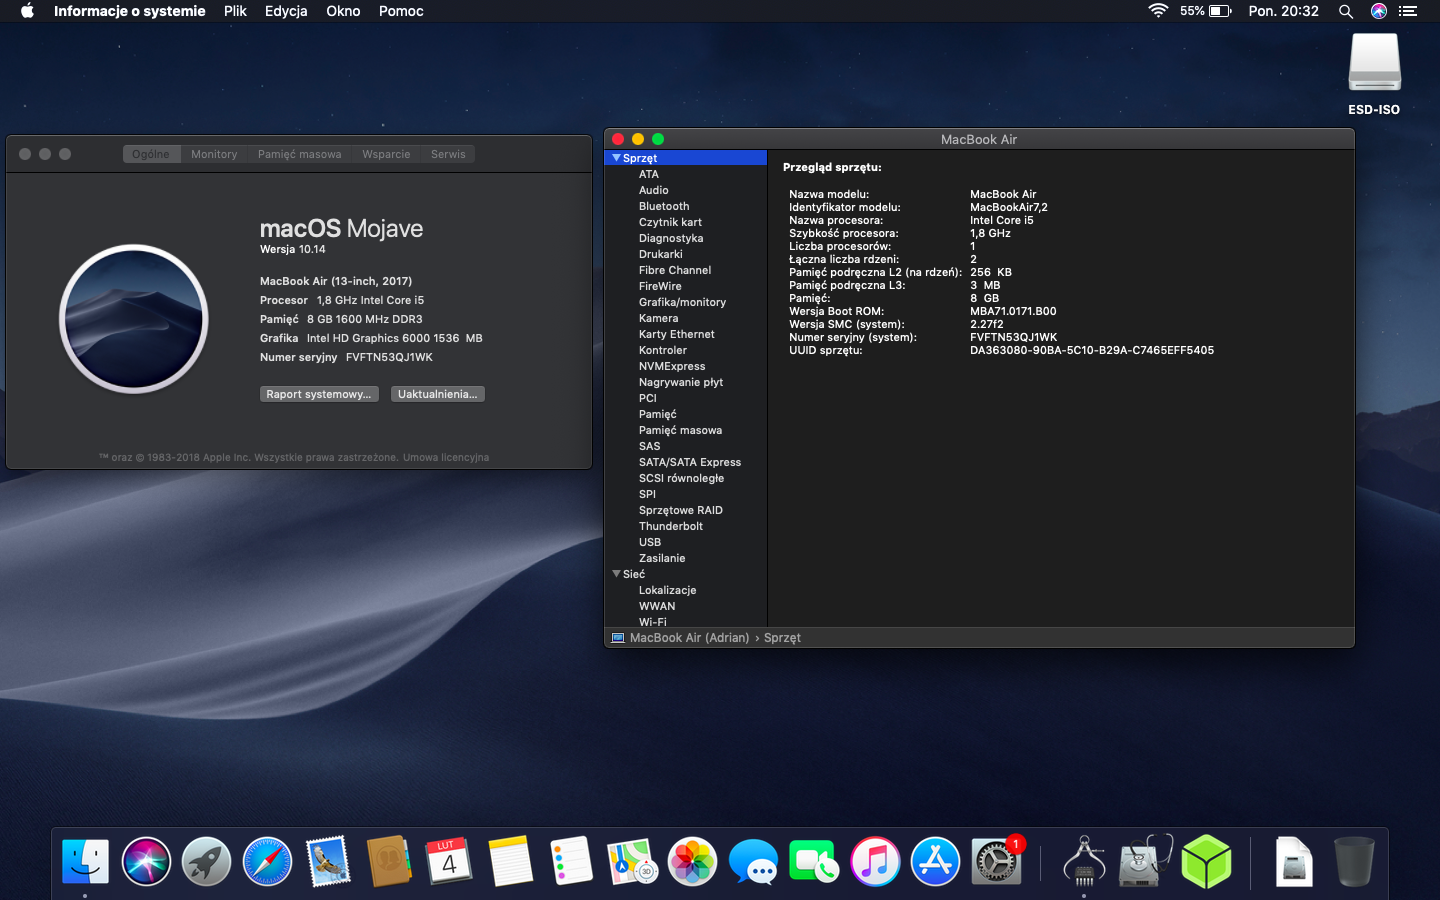Collapse the Sieć tree section
The width and height of the screenshot is (1440, 900).
point(616,574)
